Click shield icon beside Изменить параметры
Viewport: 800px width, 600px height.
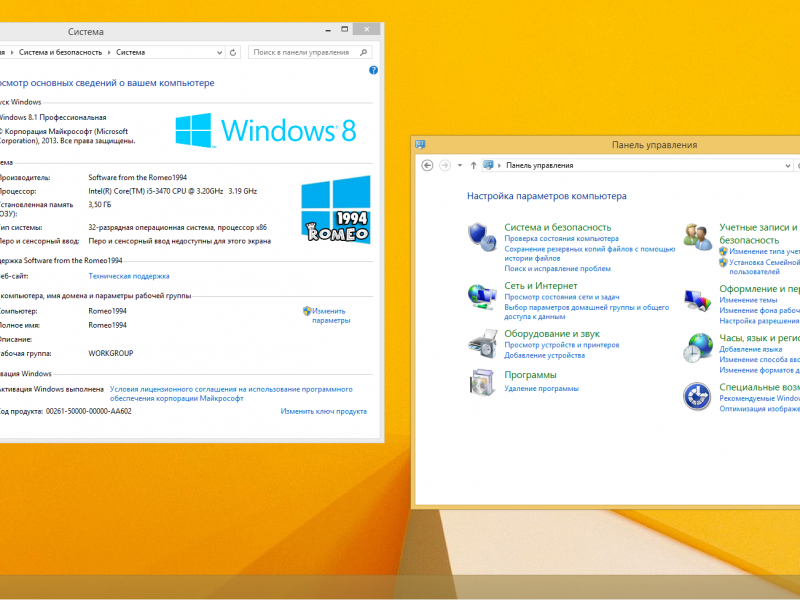(307, 311)
